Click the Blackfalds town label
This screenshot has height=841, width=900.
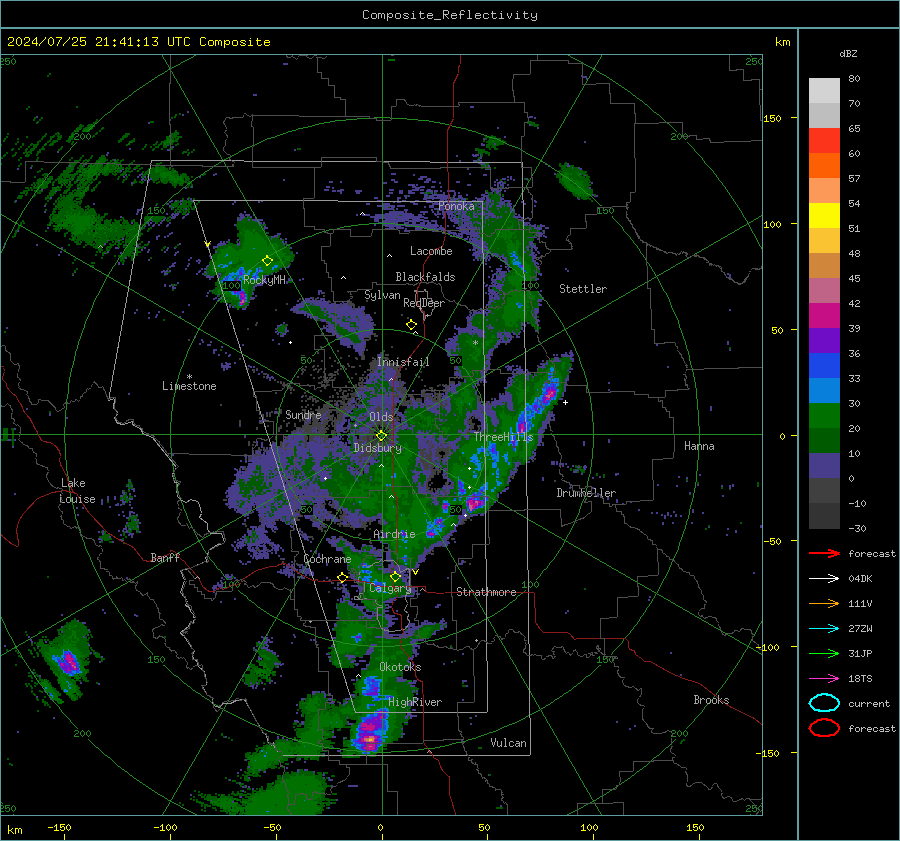[x=425, y=277]
